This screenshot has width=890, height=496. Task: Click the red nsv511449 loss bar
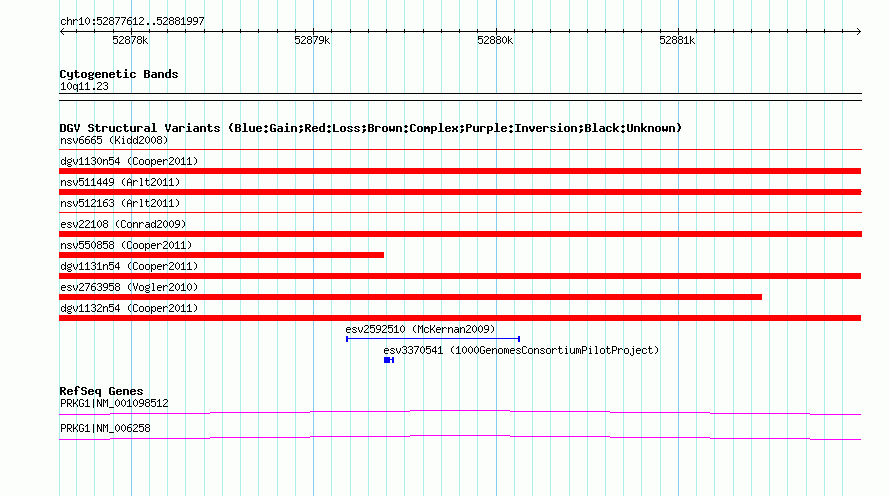(x=460, y=192)
